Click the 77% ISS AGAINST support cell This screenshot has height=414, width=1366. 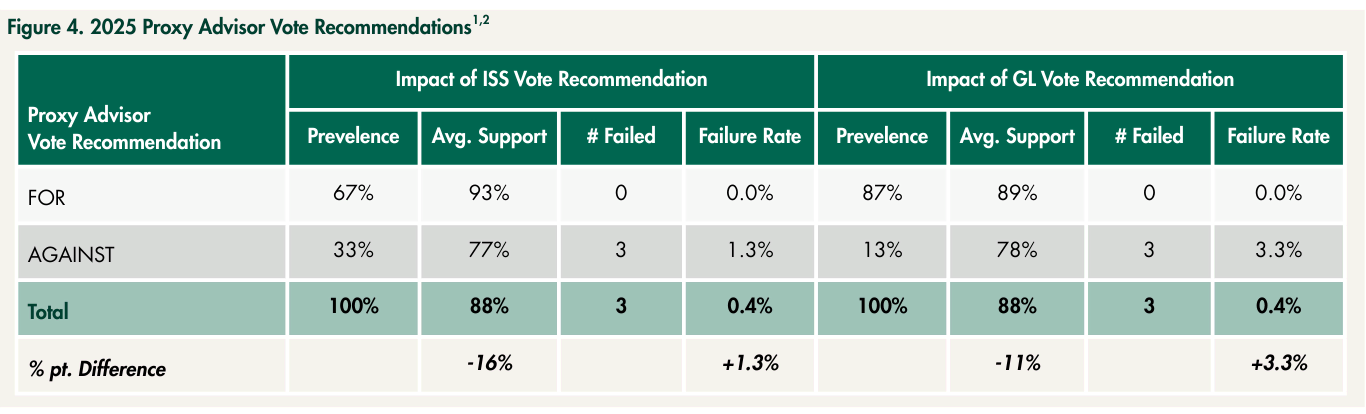point(489,253)
